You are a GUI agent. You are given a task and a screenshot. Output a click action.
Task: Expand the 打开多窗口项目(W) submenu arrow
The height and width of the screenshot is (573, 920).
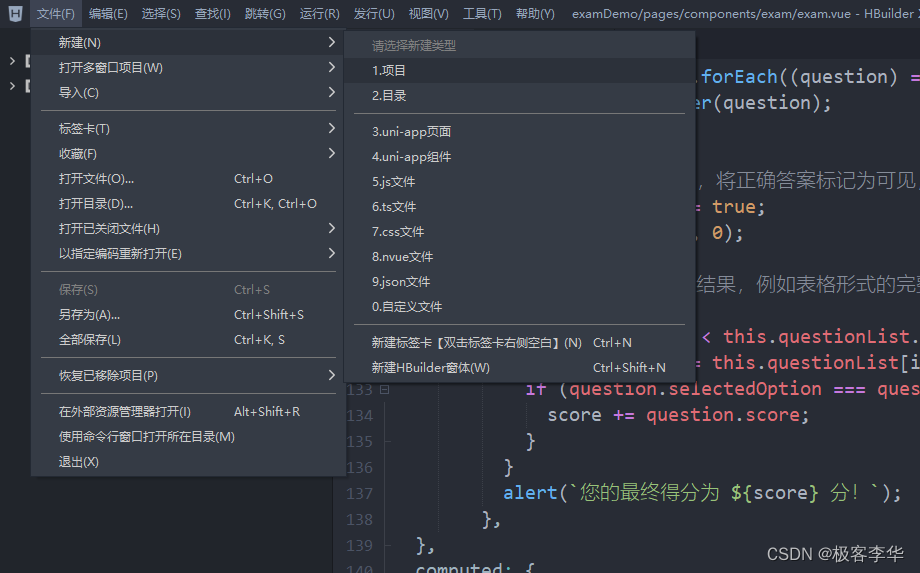(332, 67)
